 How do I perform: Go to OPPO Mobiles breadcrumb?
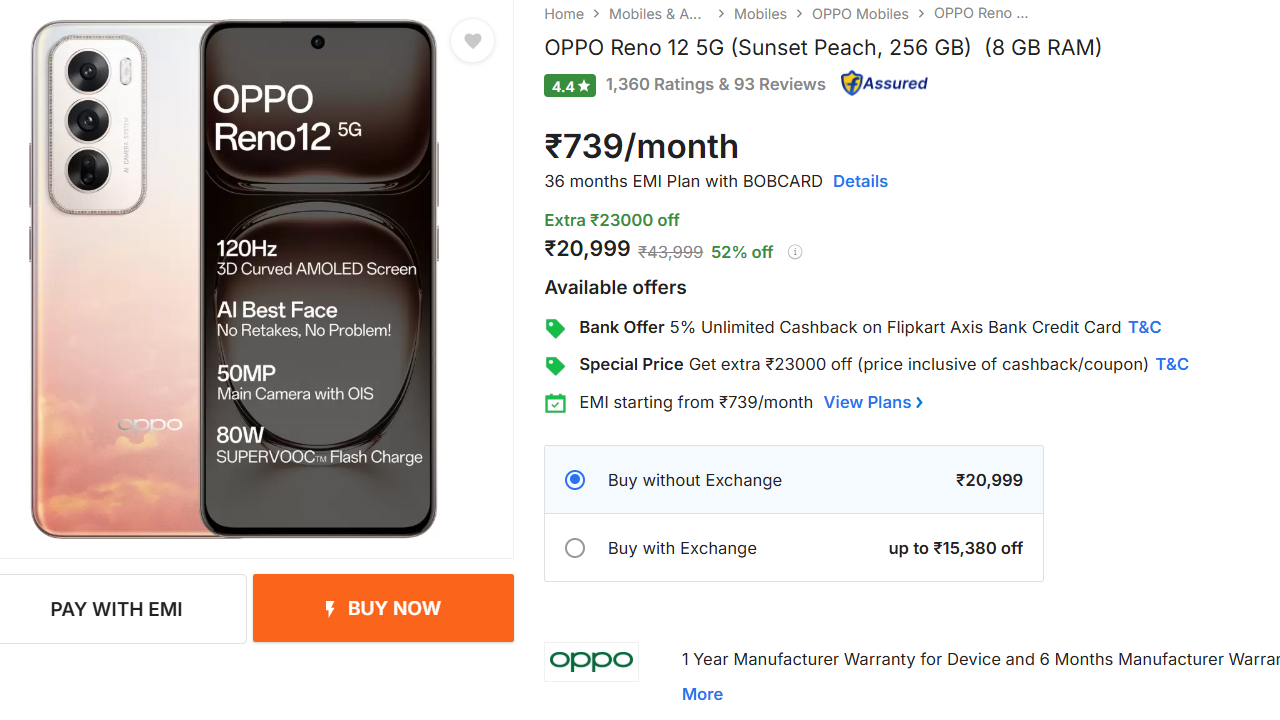point(860,14)
